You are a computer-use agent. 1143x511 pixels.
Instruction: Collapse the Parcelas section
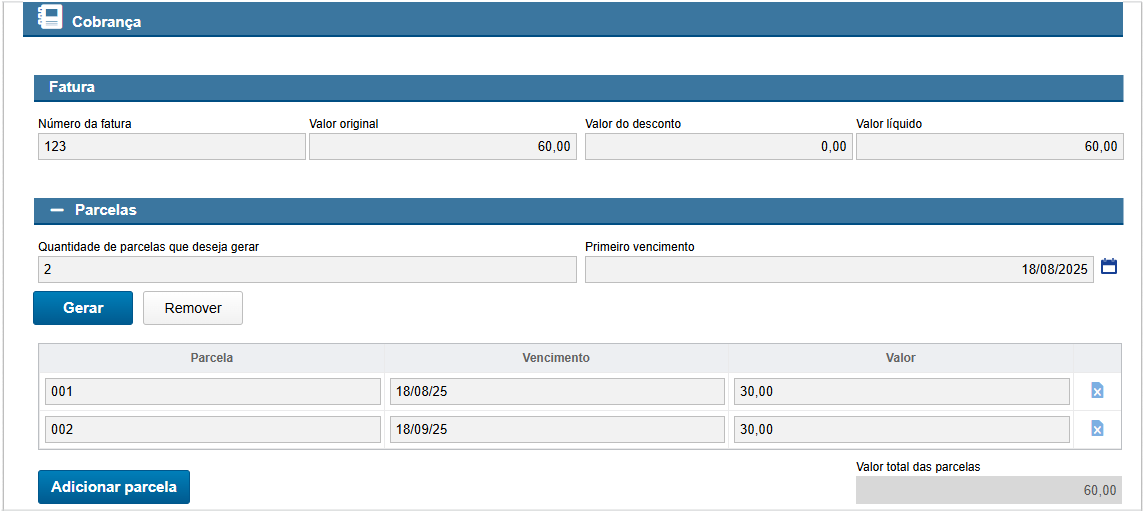pos(57,210)
